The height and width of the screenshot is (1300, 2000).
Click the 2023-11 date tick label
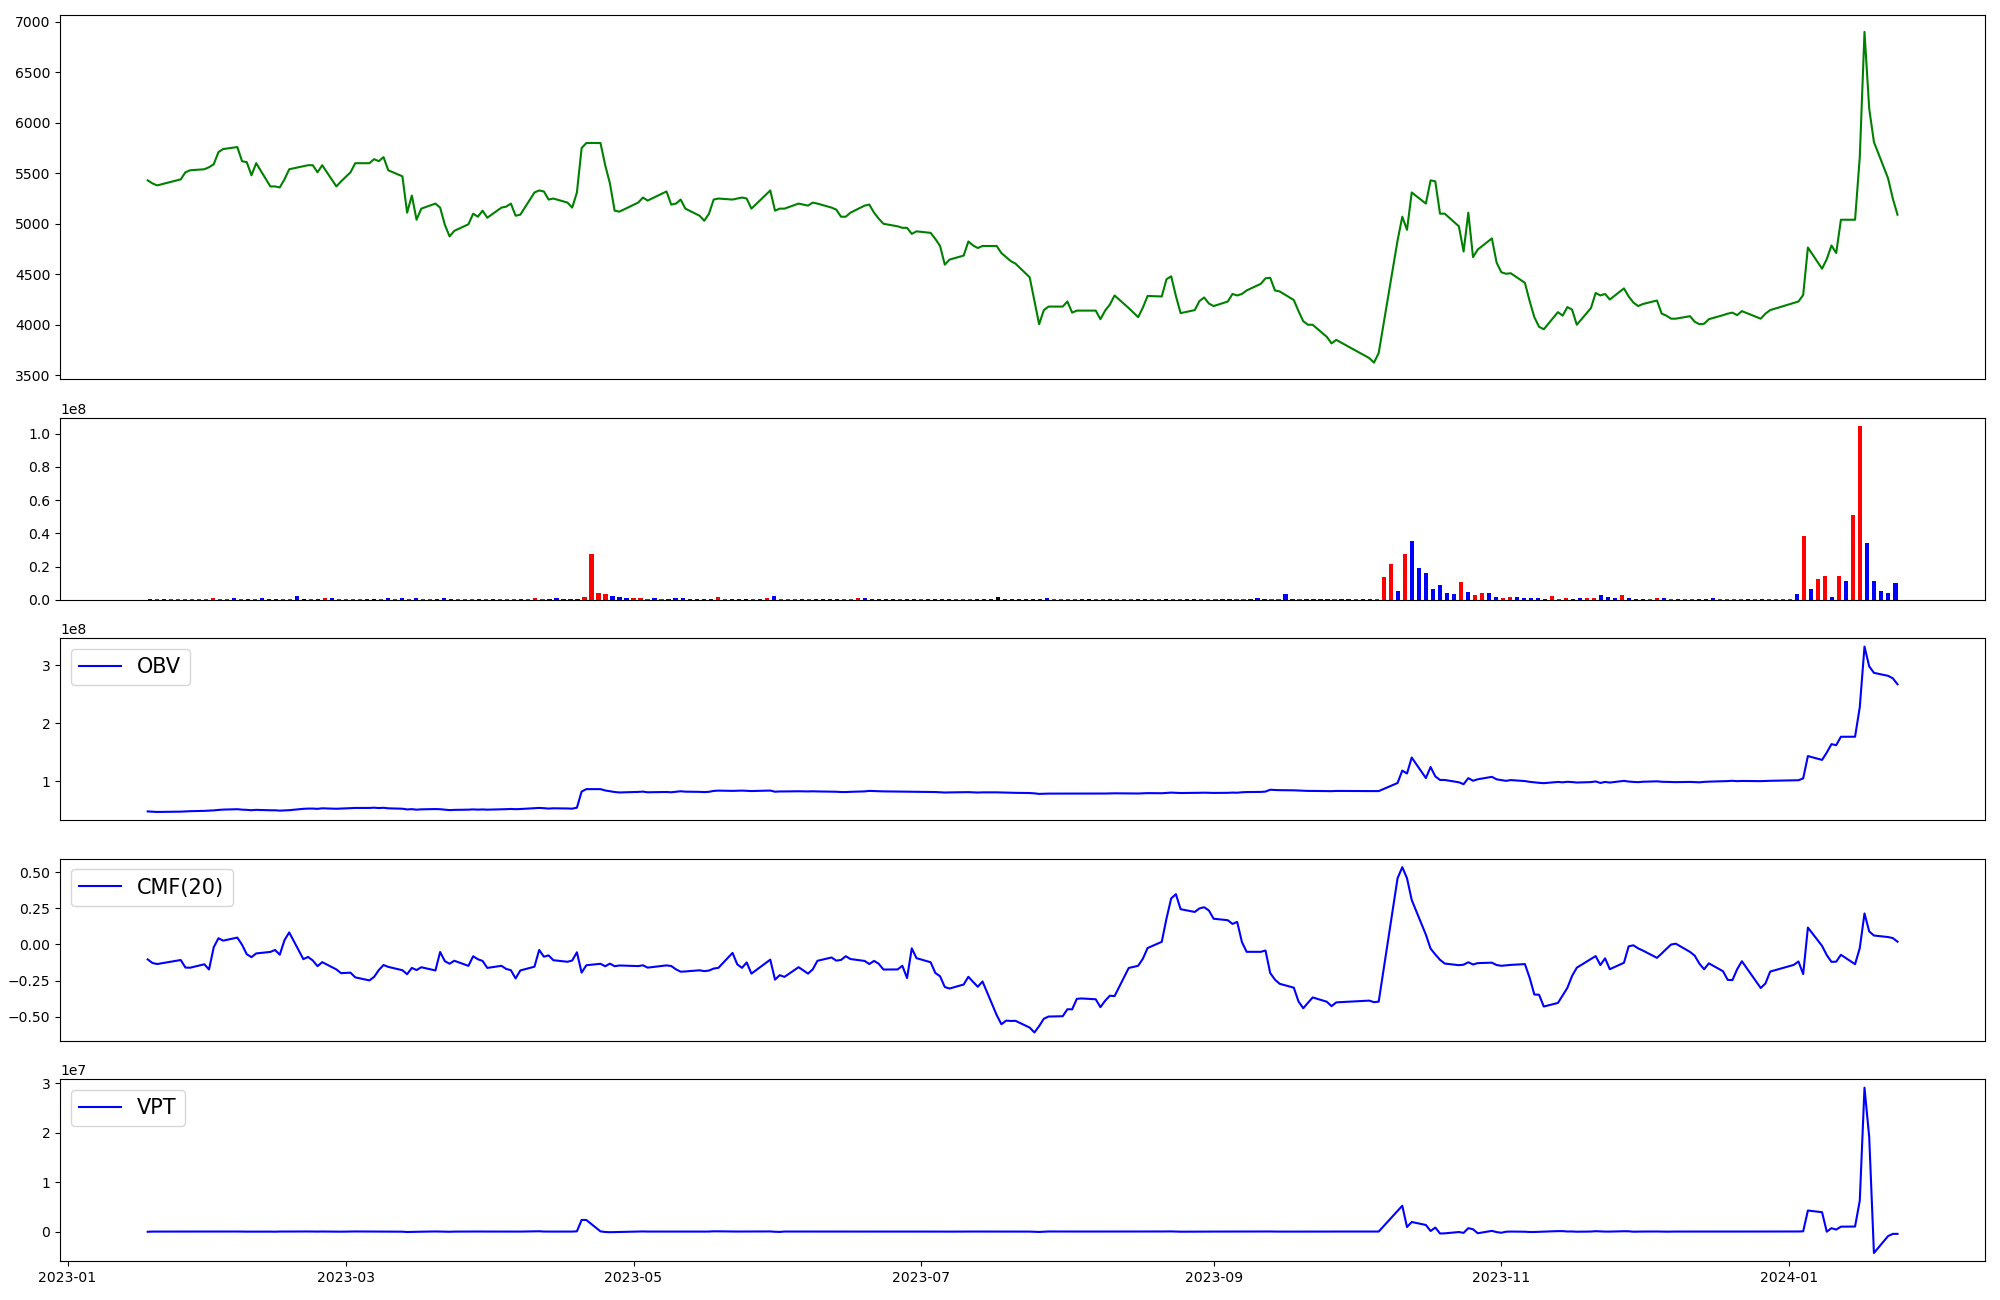1501,1277
